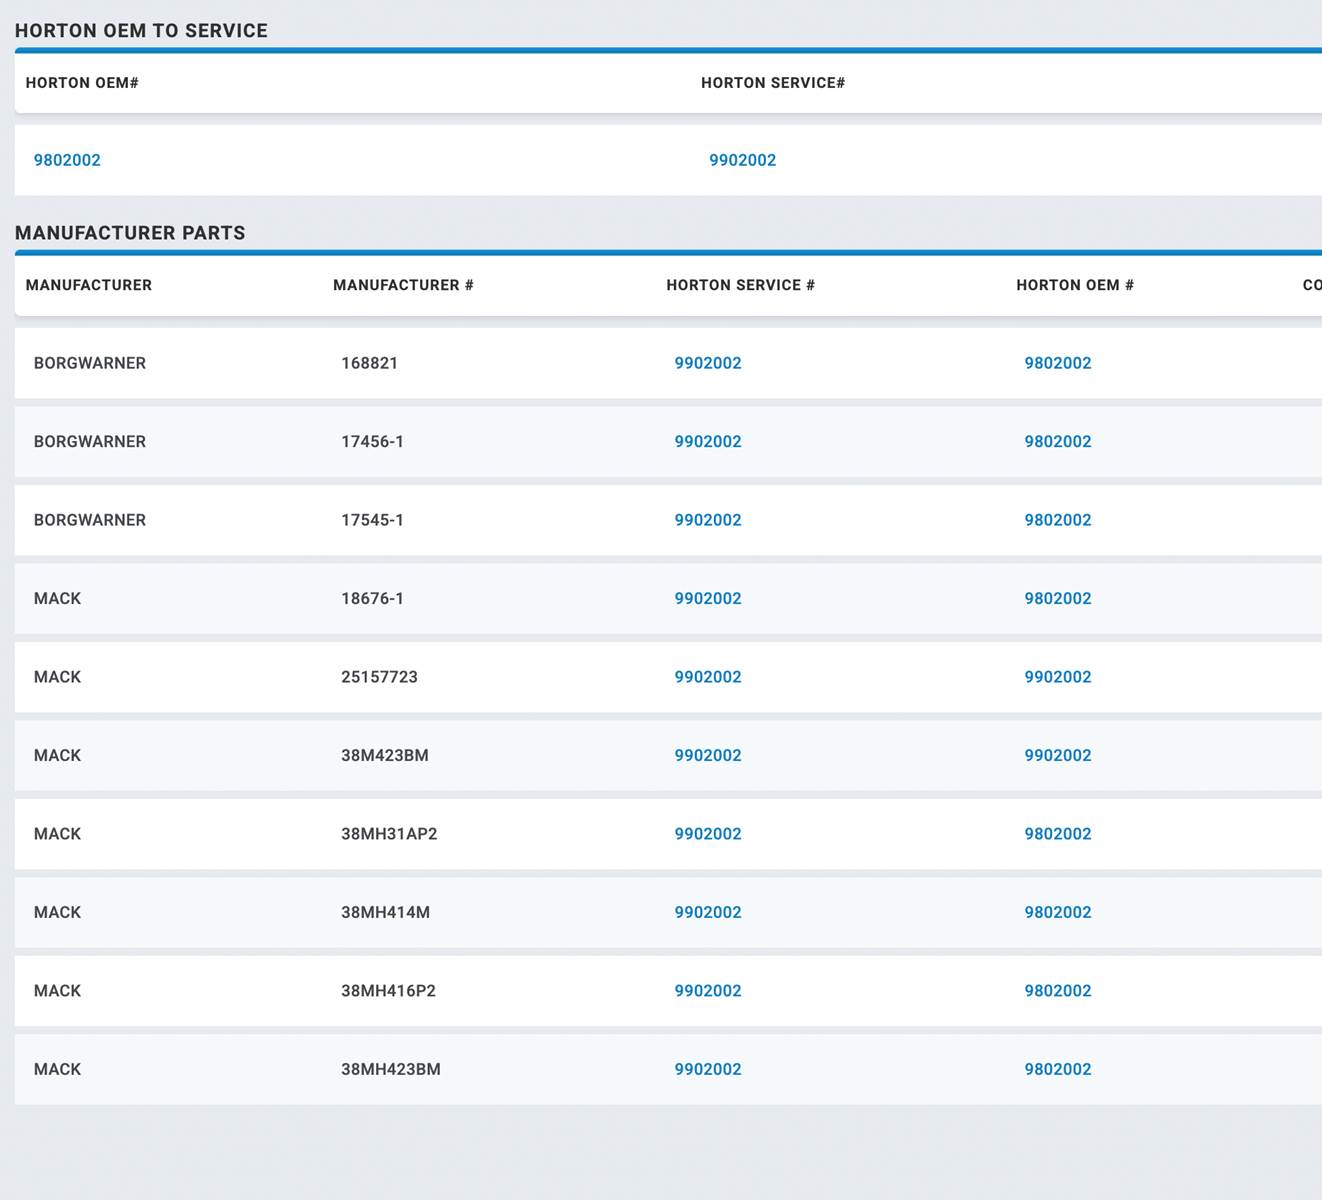This screenshot has width=1322, height=1200.
Task: Select service number for Mack 38MH414M
Action: [x=707, y=913]
